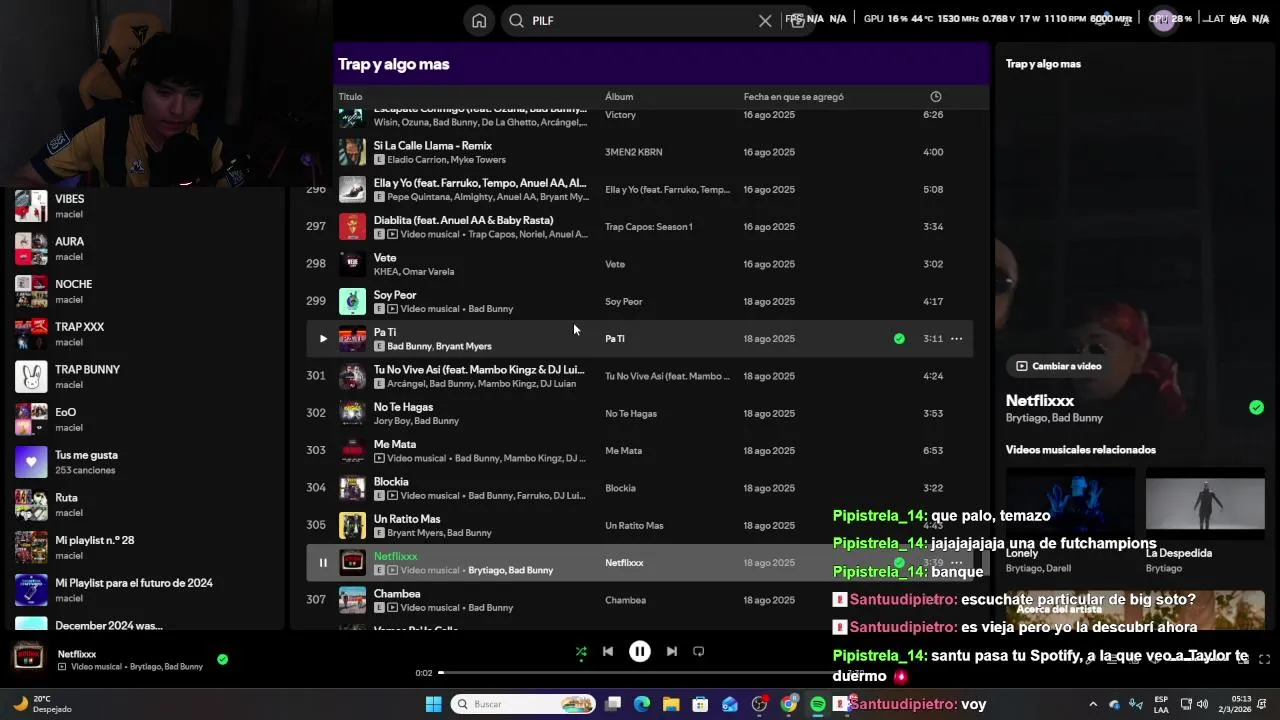Toggle repeat in the player bar
Viewport: 1280px width, 720px height.
click(x=699, y=651)
